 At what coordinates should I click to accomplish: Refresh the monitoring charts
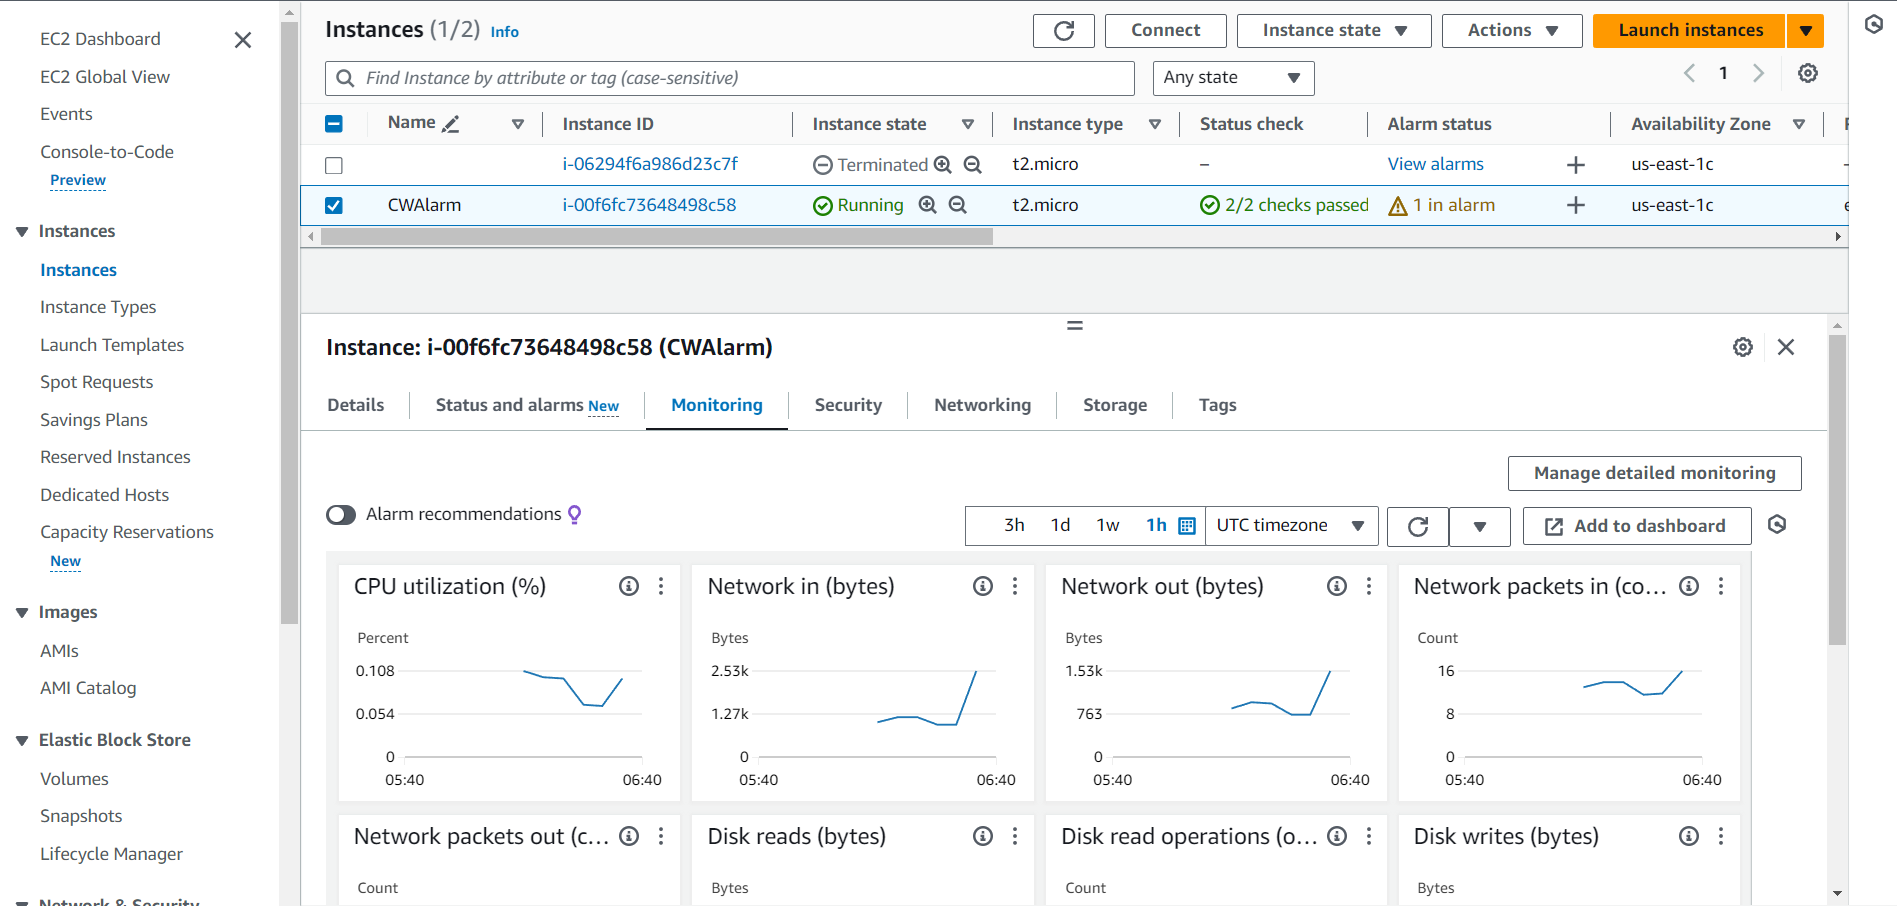(x=1417, y=526)
